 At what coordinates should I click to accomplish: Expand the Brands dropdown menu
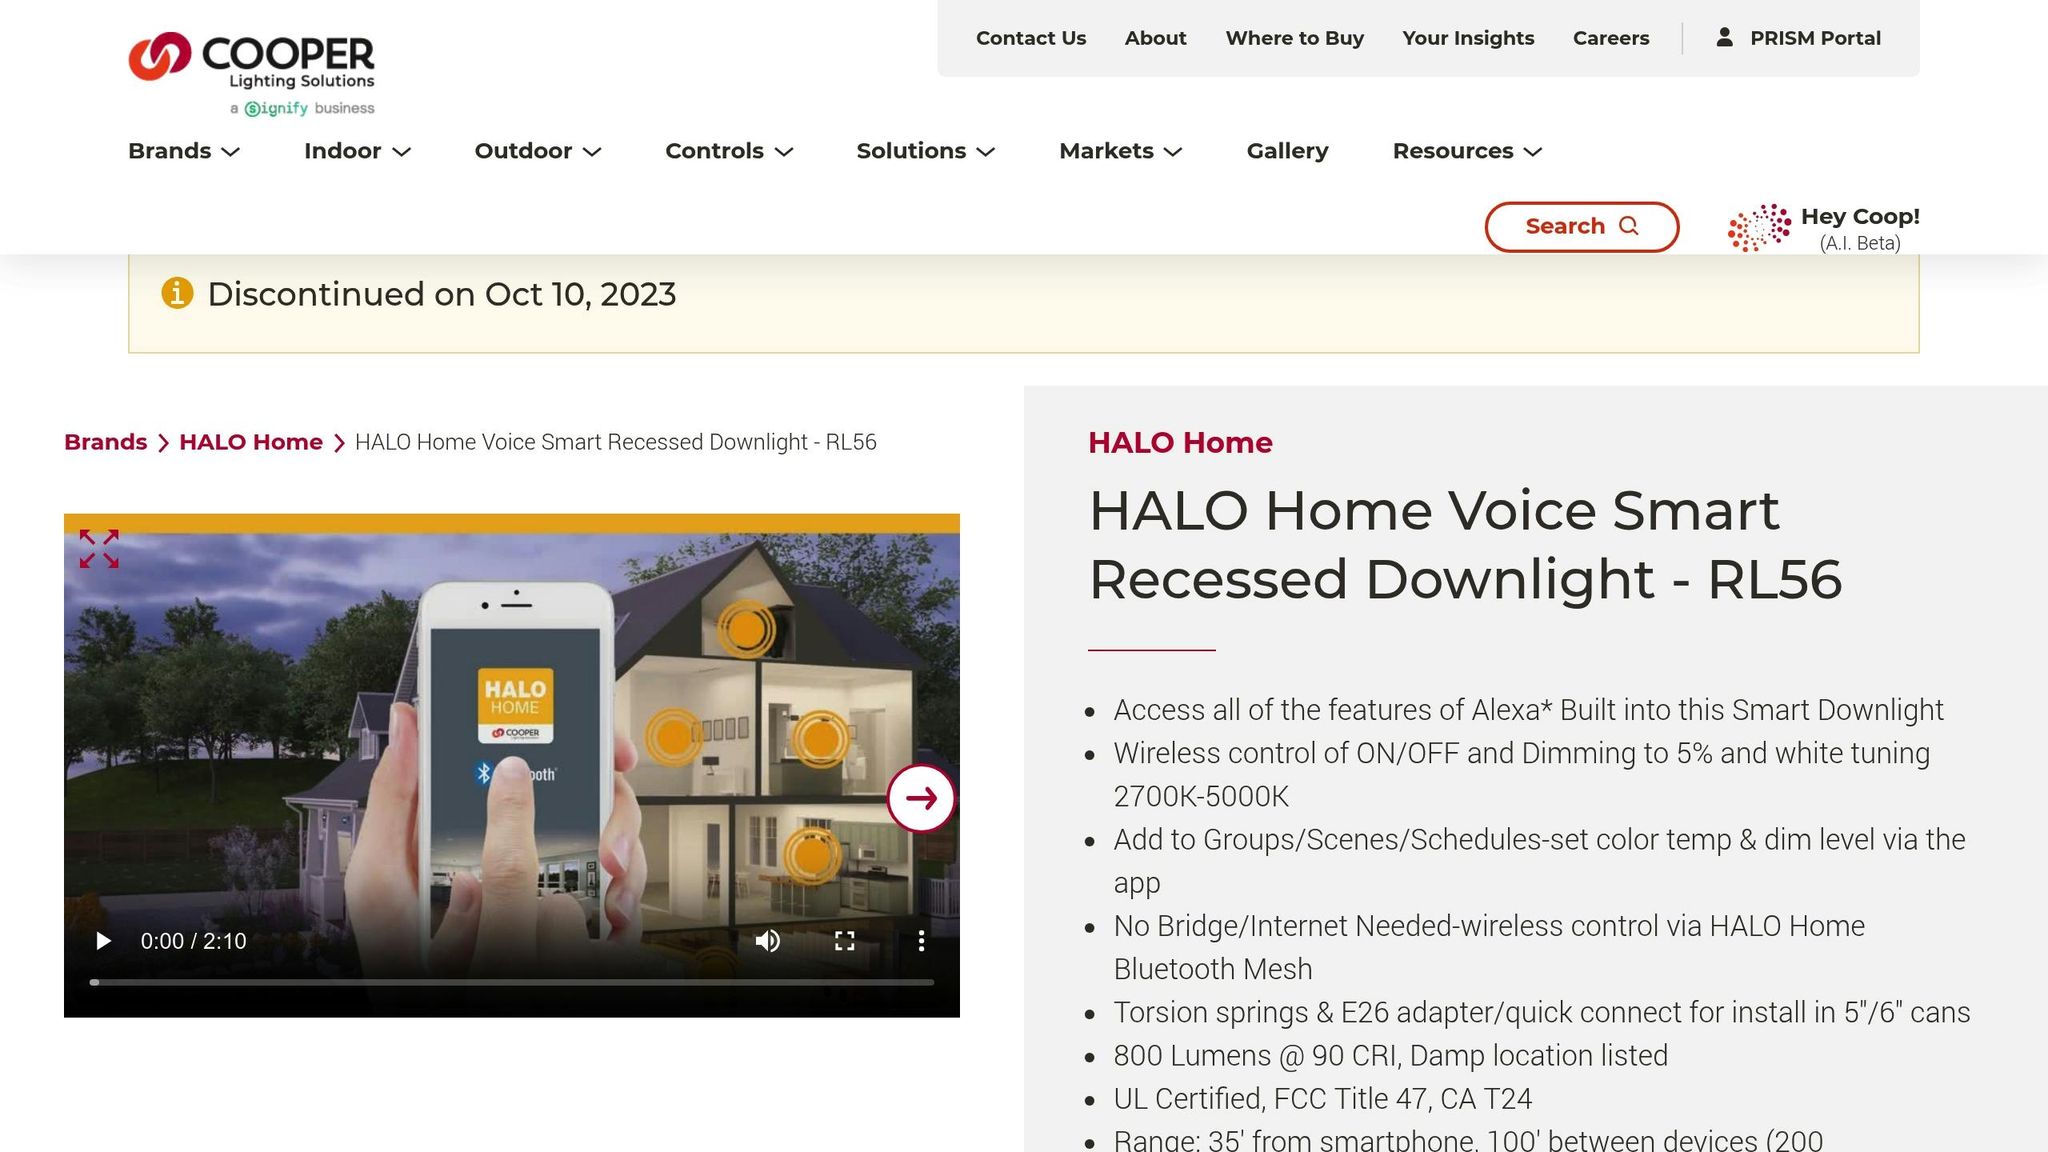pyautogui.click(x=184, y=151)
